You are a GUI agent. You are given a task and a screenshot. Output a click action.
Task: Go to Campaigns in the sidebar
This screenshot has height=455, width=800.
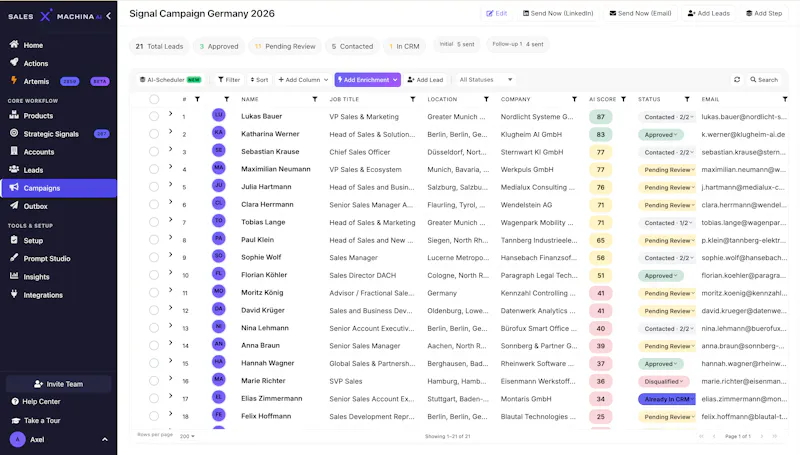pyautogui.click(x=59, y=188)
